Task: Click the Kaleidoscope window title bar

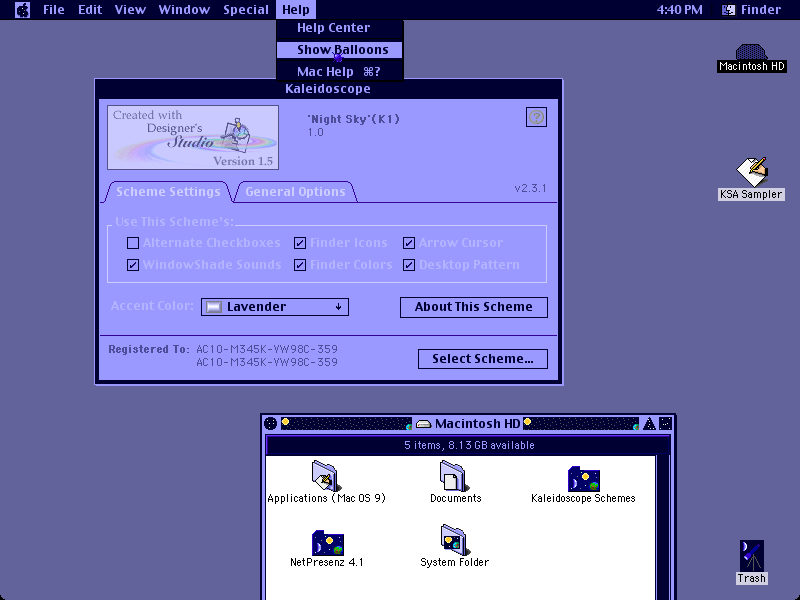Action: (328, 89)
